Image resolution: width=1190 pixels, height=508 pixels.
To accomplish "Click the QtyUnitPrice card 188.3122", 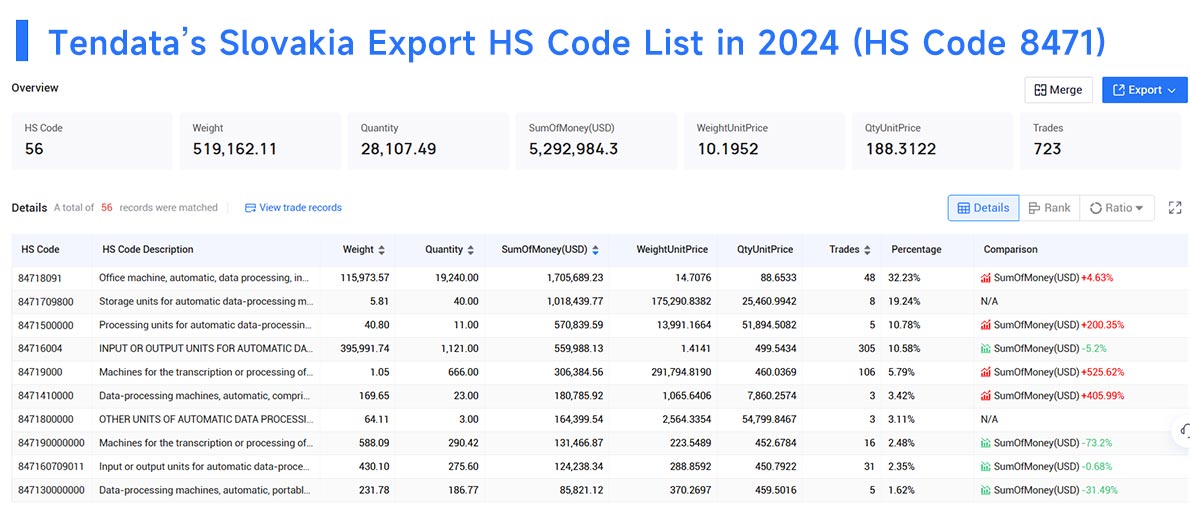I will [x=933, y=141].
